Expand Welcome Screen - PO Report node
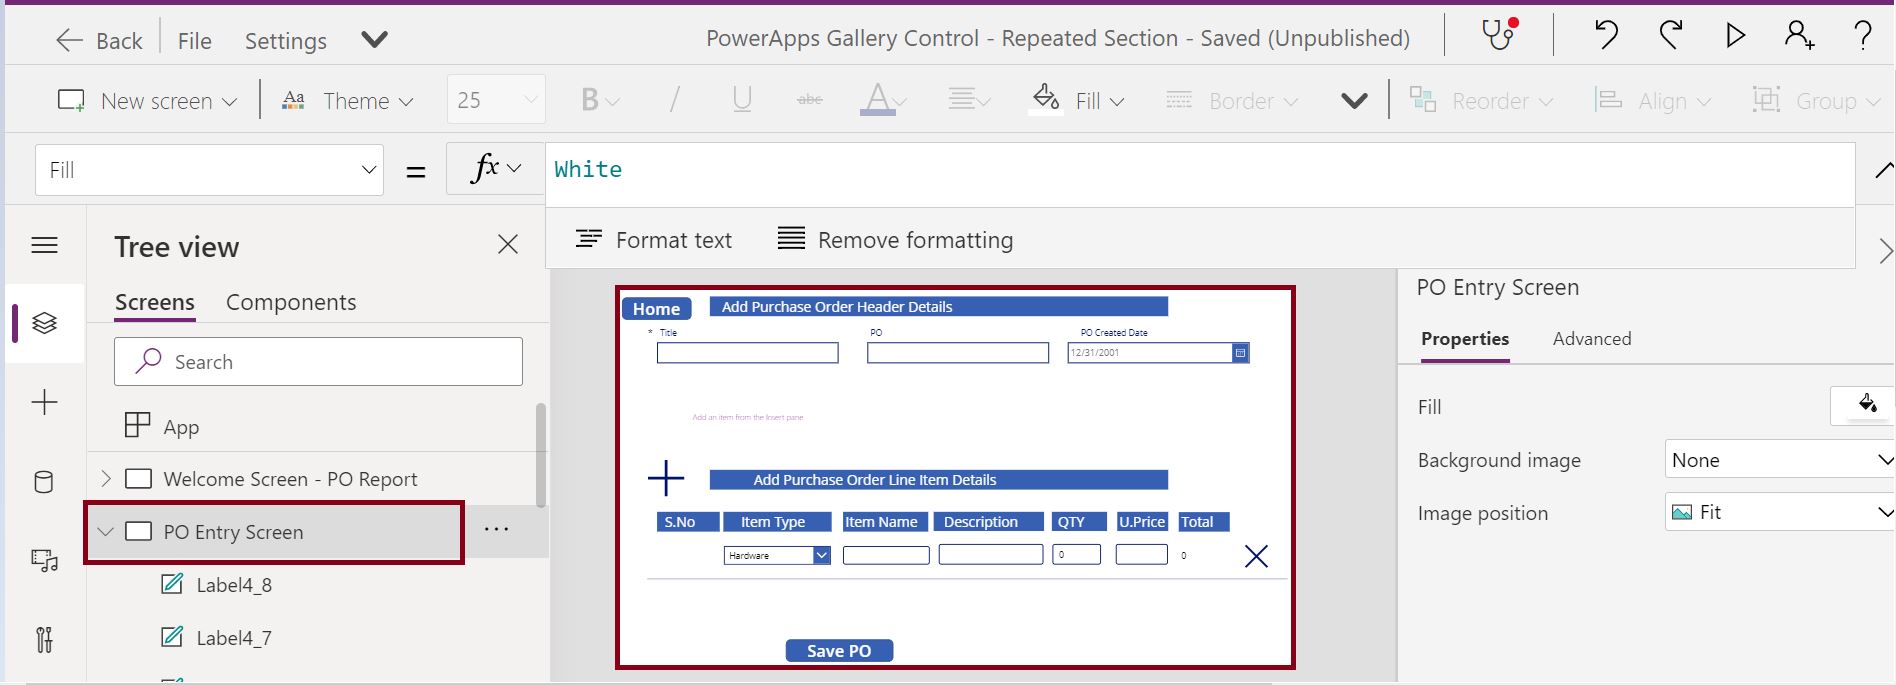The height and width of the screenshot is (685, 1896). (106, 479)
